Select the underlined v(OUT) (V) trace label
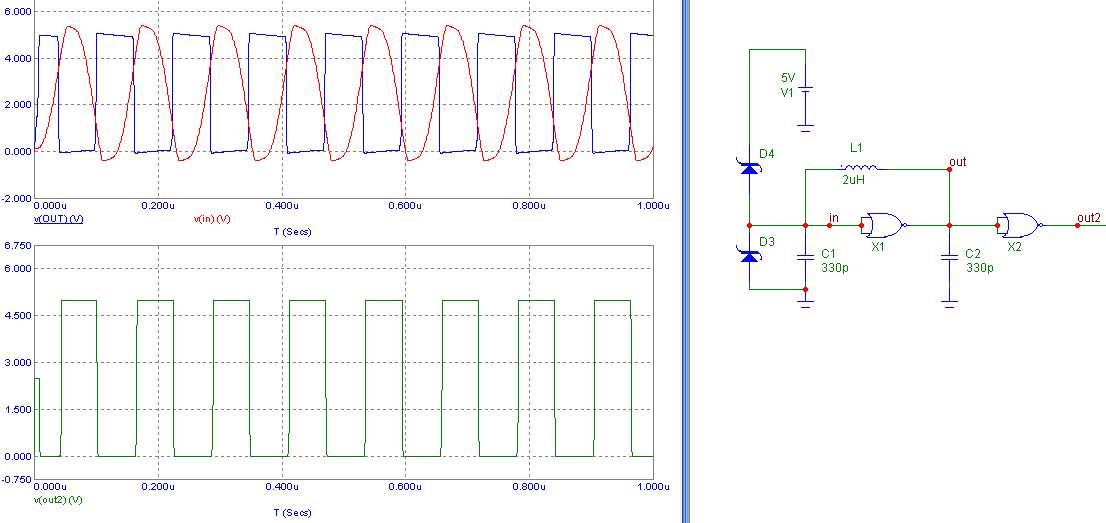The height and width of the screenshot is (523, 1106). click(x=59, y=218)
